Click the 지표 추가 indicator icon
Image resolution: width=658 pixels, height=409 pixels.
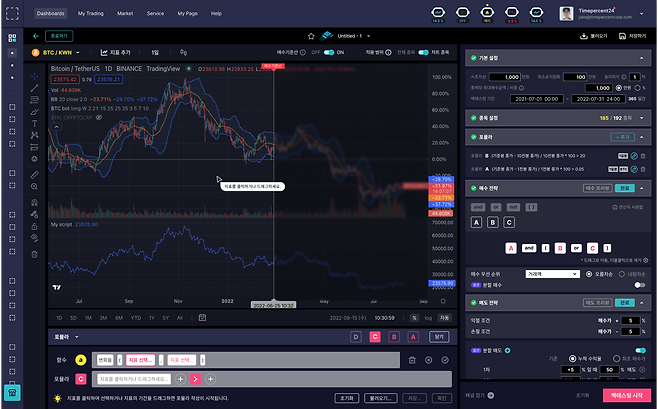[101, 51]
